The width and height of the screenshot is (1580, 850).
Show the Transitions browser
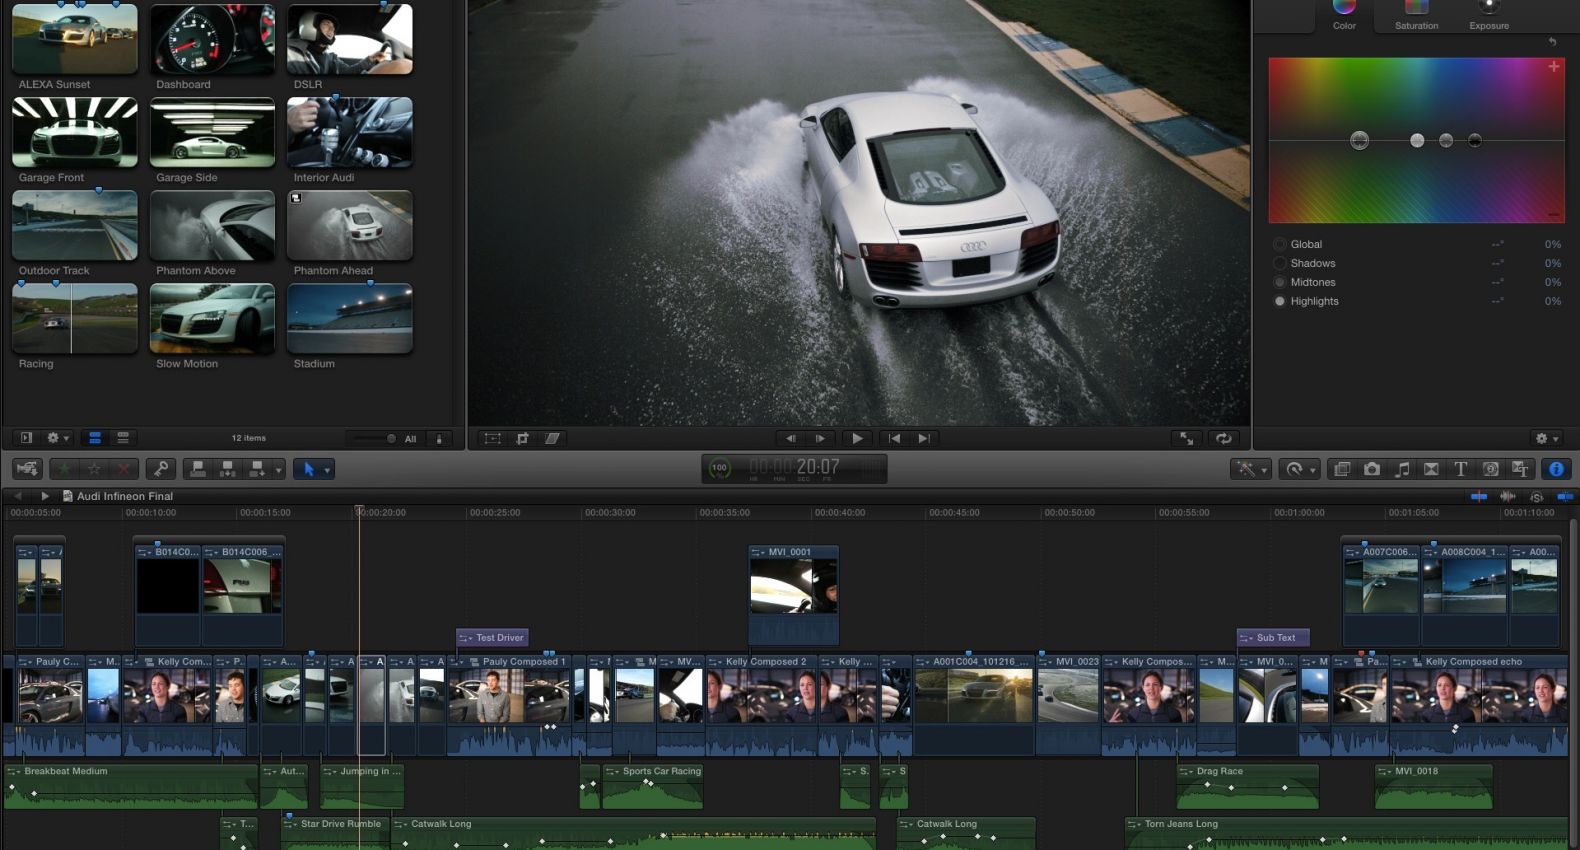[1431, 469]
